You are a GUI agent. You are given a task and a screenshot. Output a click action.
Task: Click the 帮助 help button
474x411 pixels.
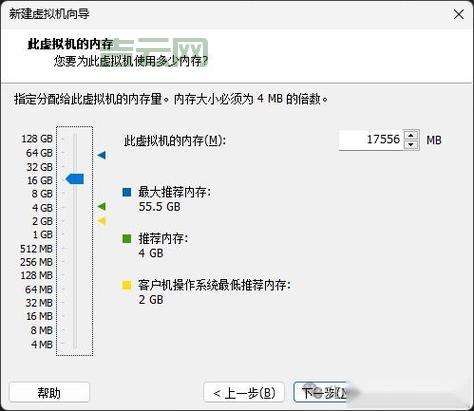coord(49,393)
